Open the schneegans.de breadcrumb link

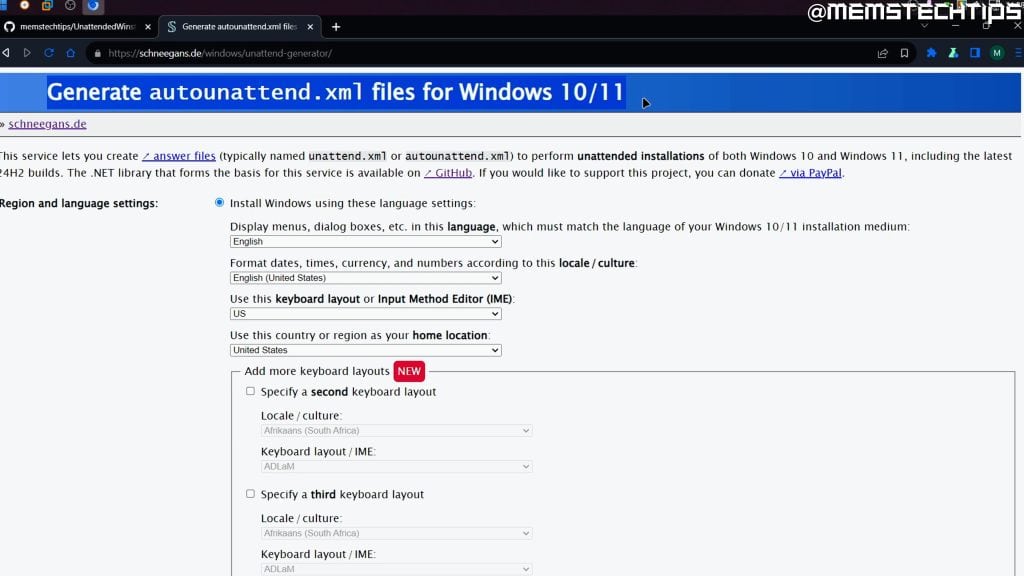(x=47, y=124)
